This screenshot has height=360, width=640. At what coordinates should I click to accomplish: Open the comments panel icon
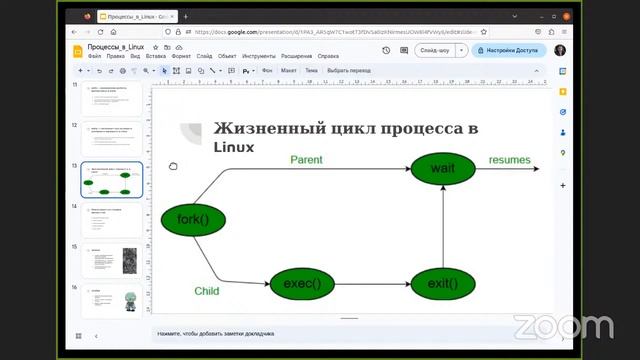click(404, 50)
